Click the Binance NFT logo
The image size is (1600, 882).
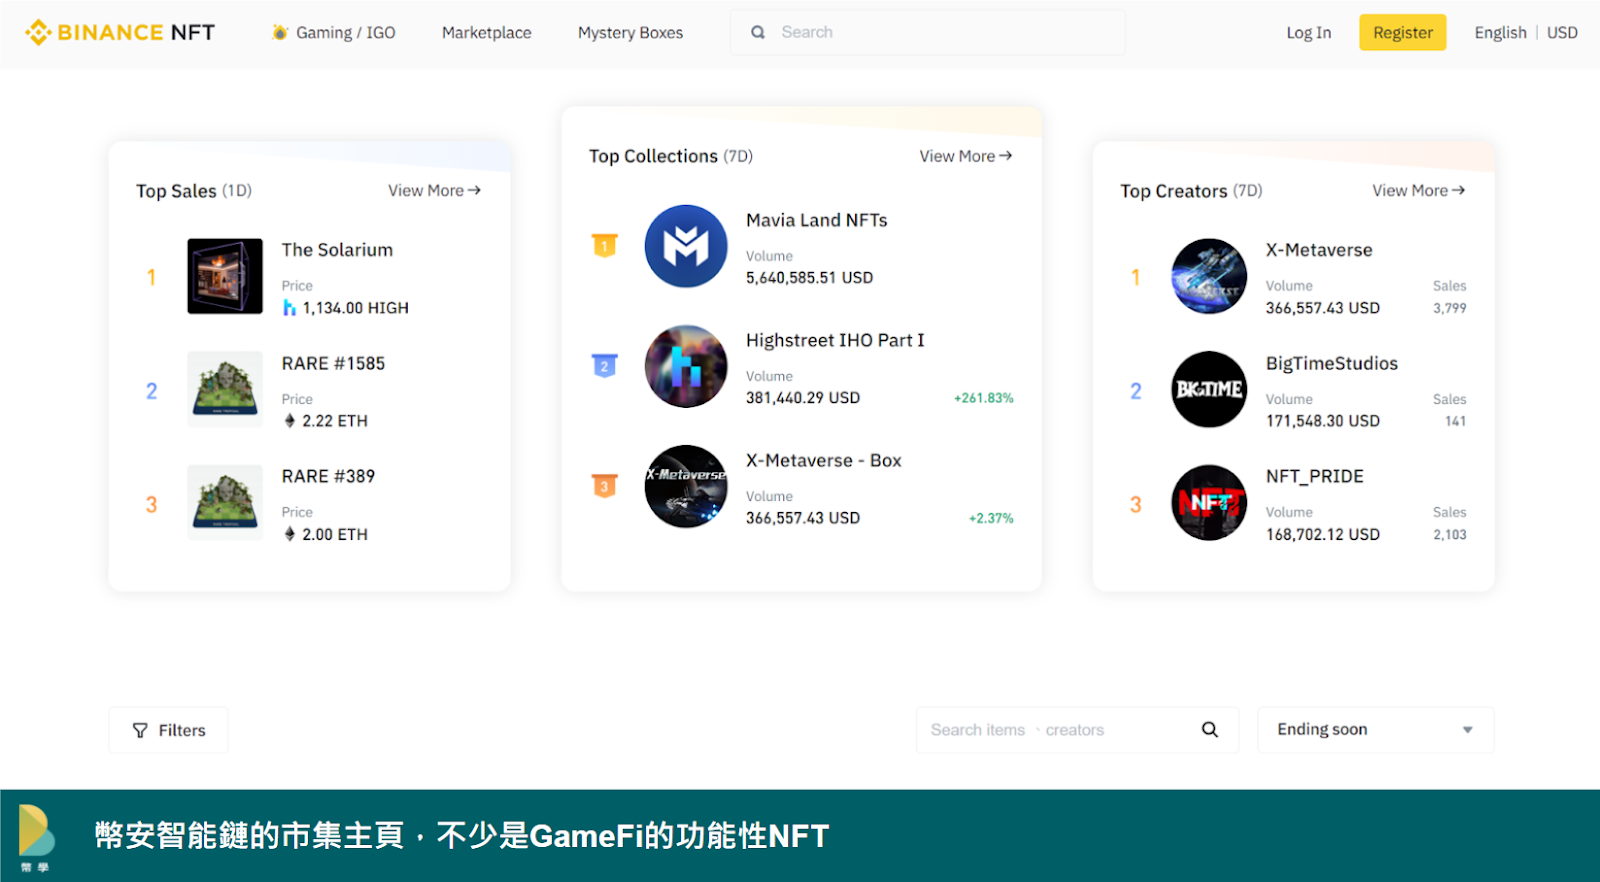point(120,32)
